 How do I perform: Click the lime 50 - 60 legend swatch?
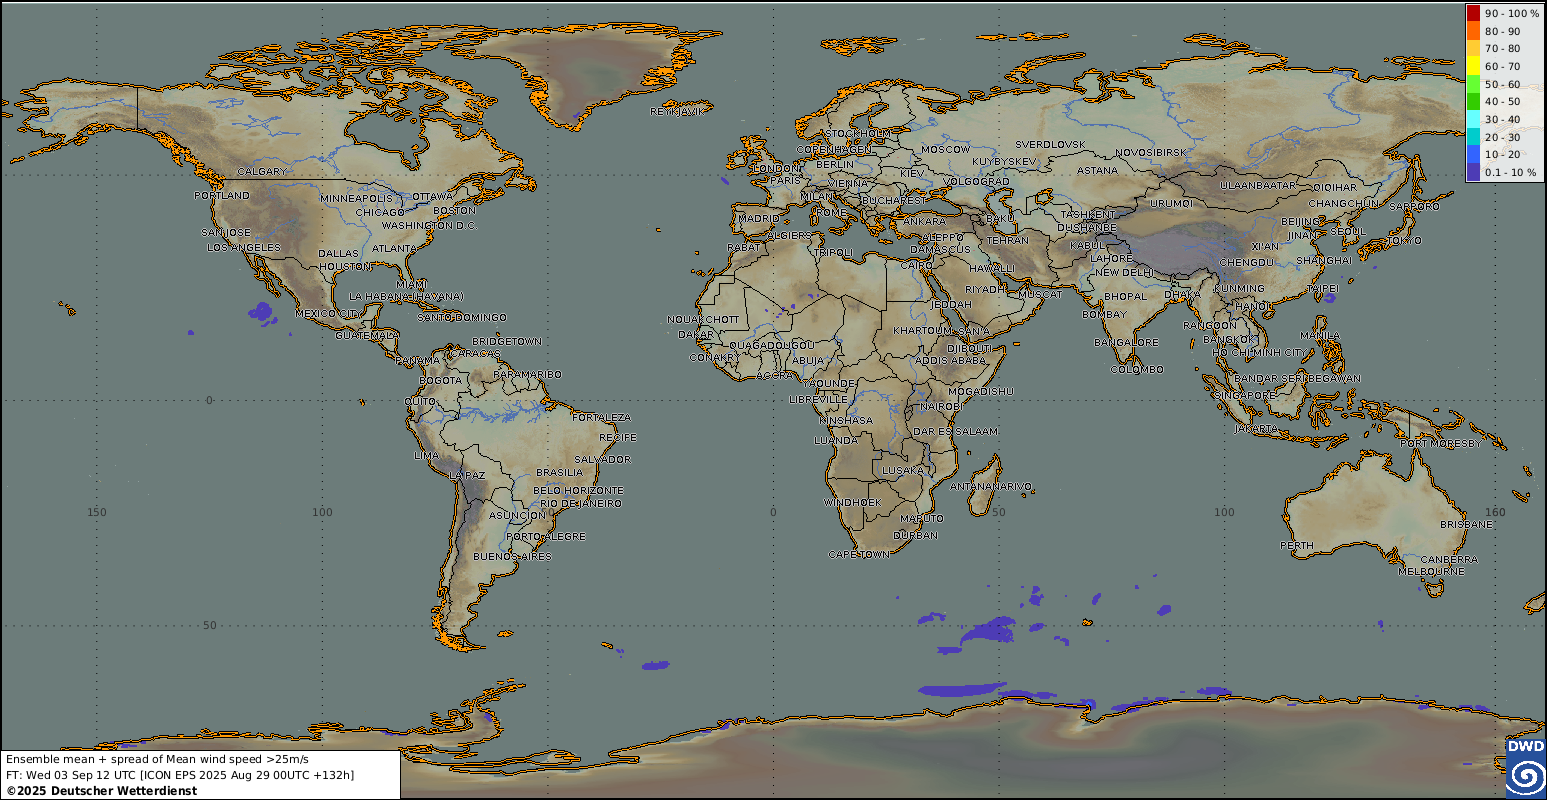click(x=1473, y=84)
